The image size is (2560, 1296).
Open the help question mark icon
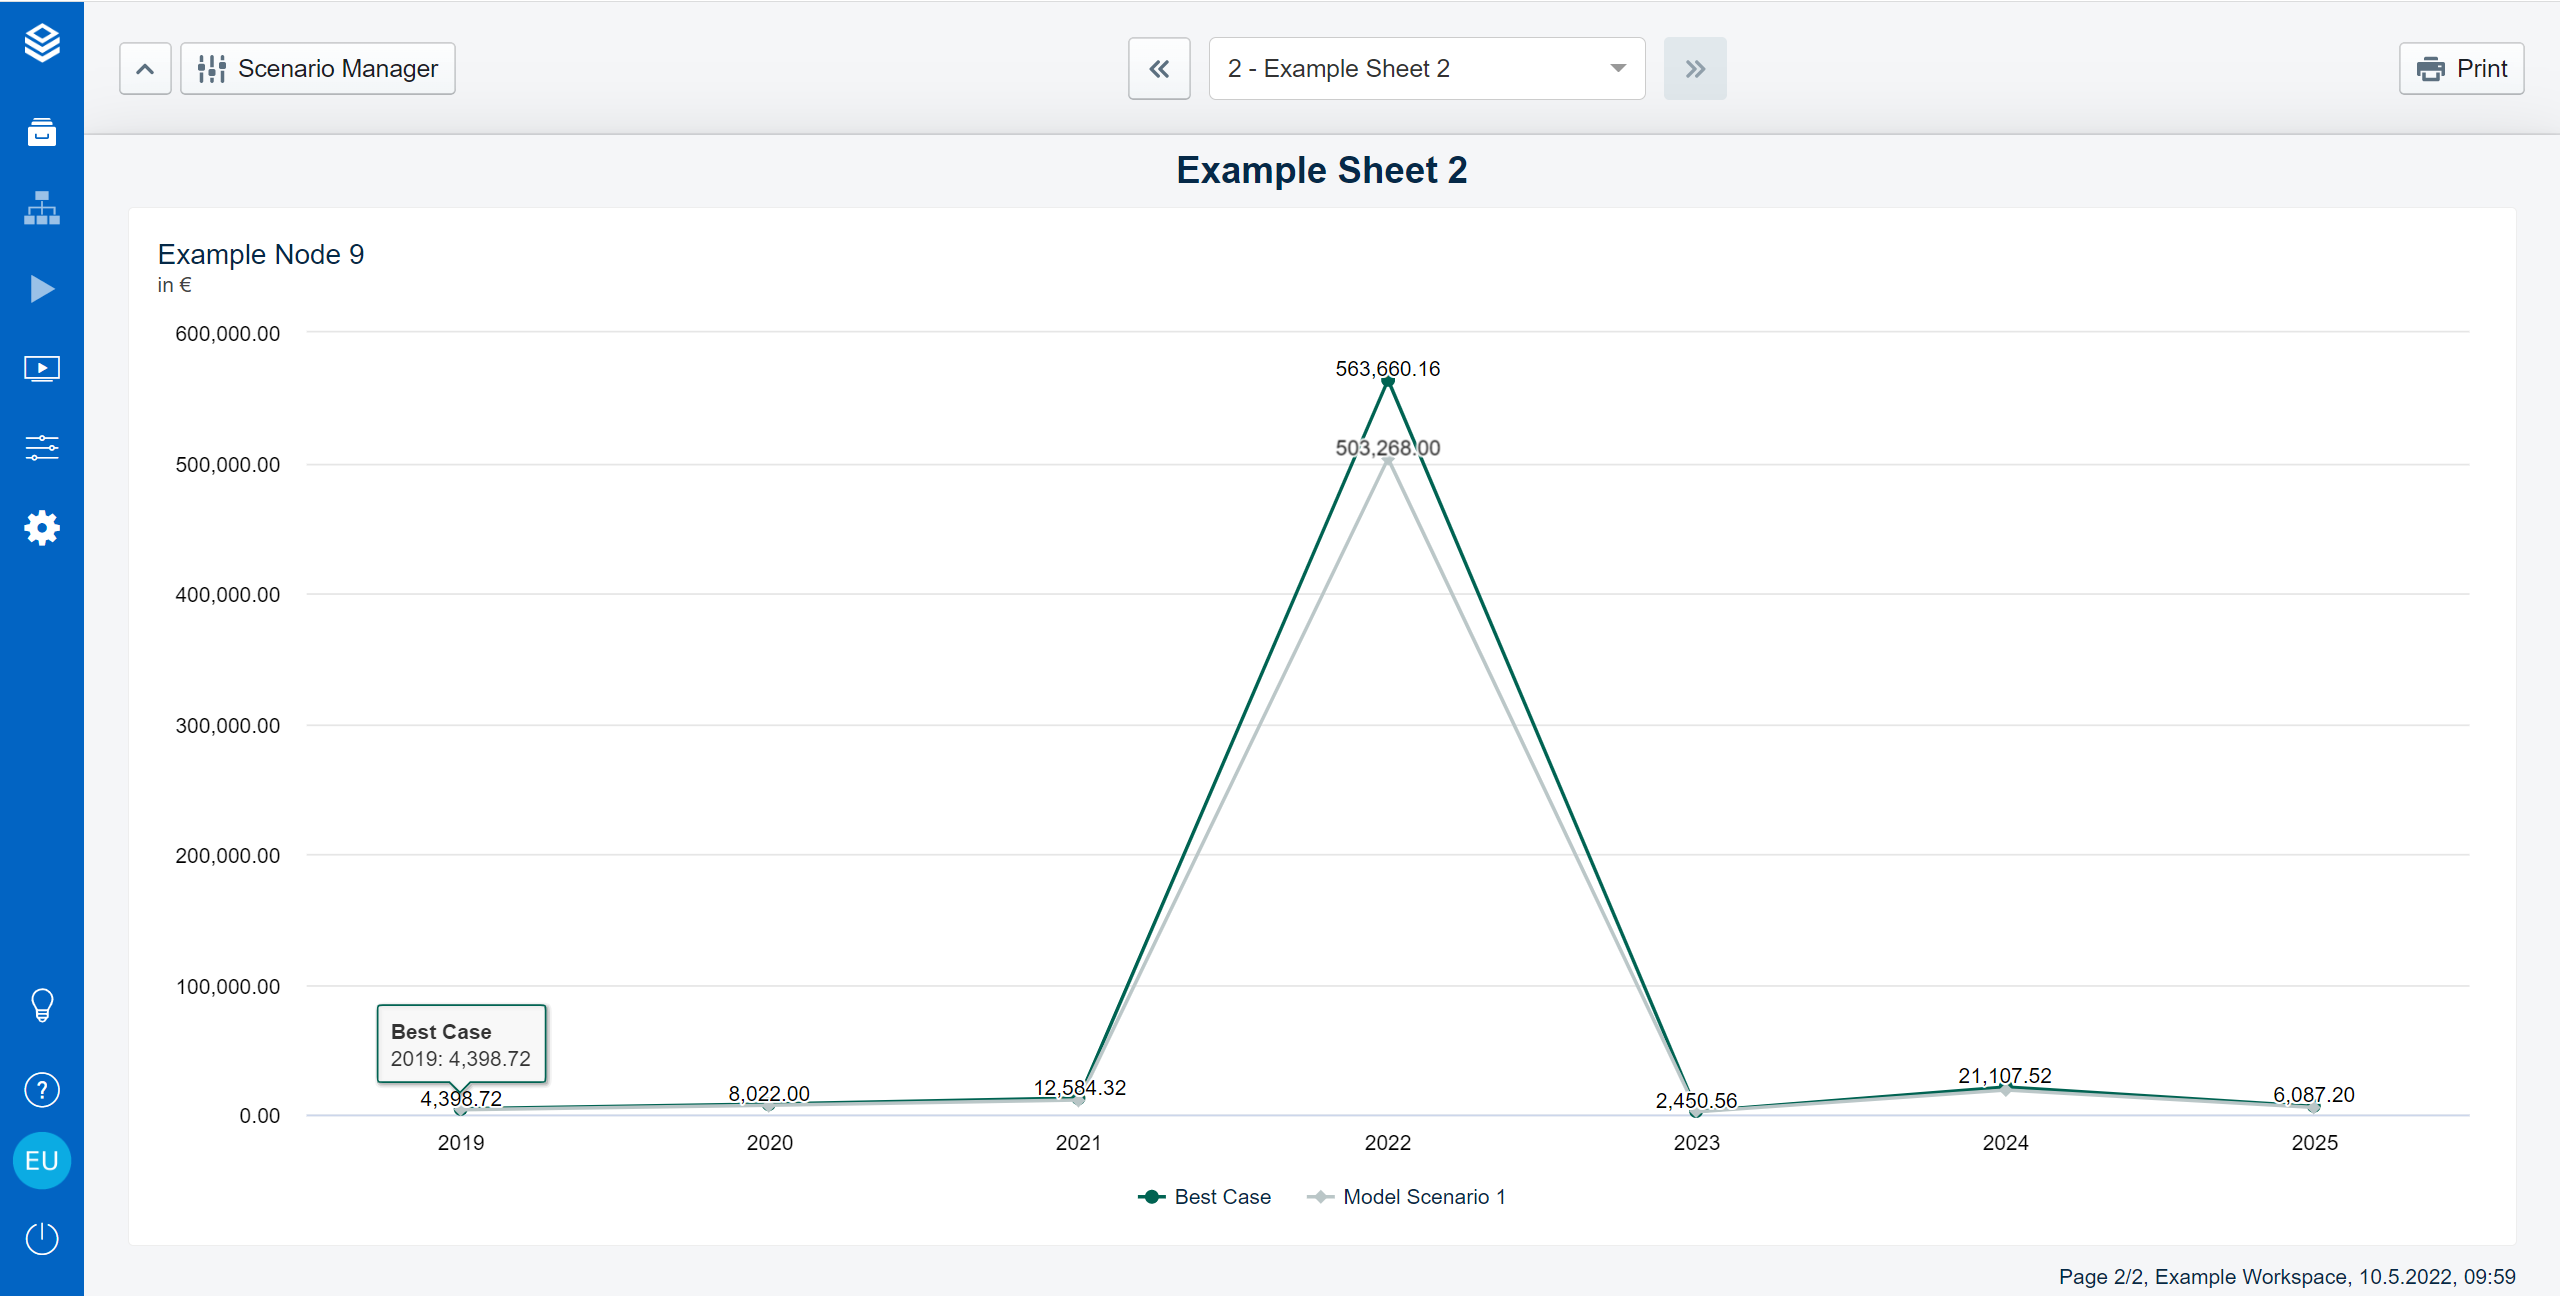[x=42, y=1090]
